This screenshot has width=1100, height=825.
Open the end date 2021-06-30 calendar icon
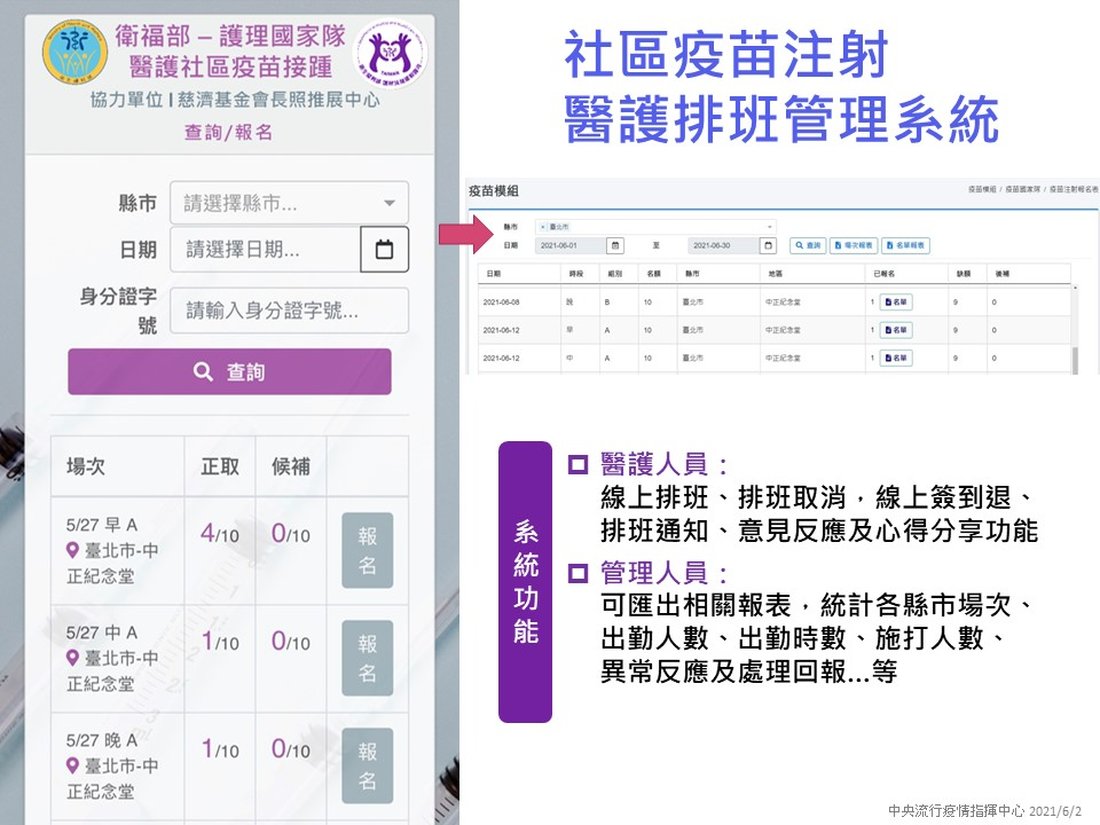click(x=768, y=245)
